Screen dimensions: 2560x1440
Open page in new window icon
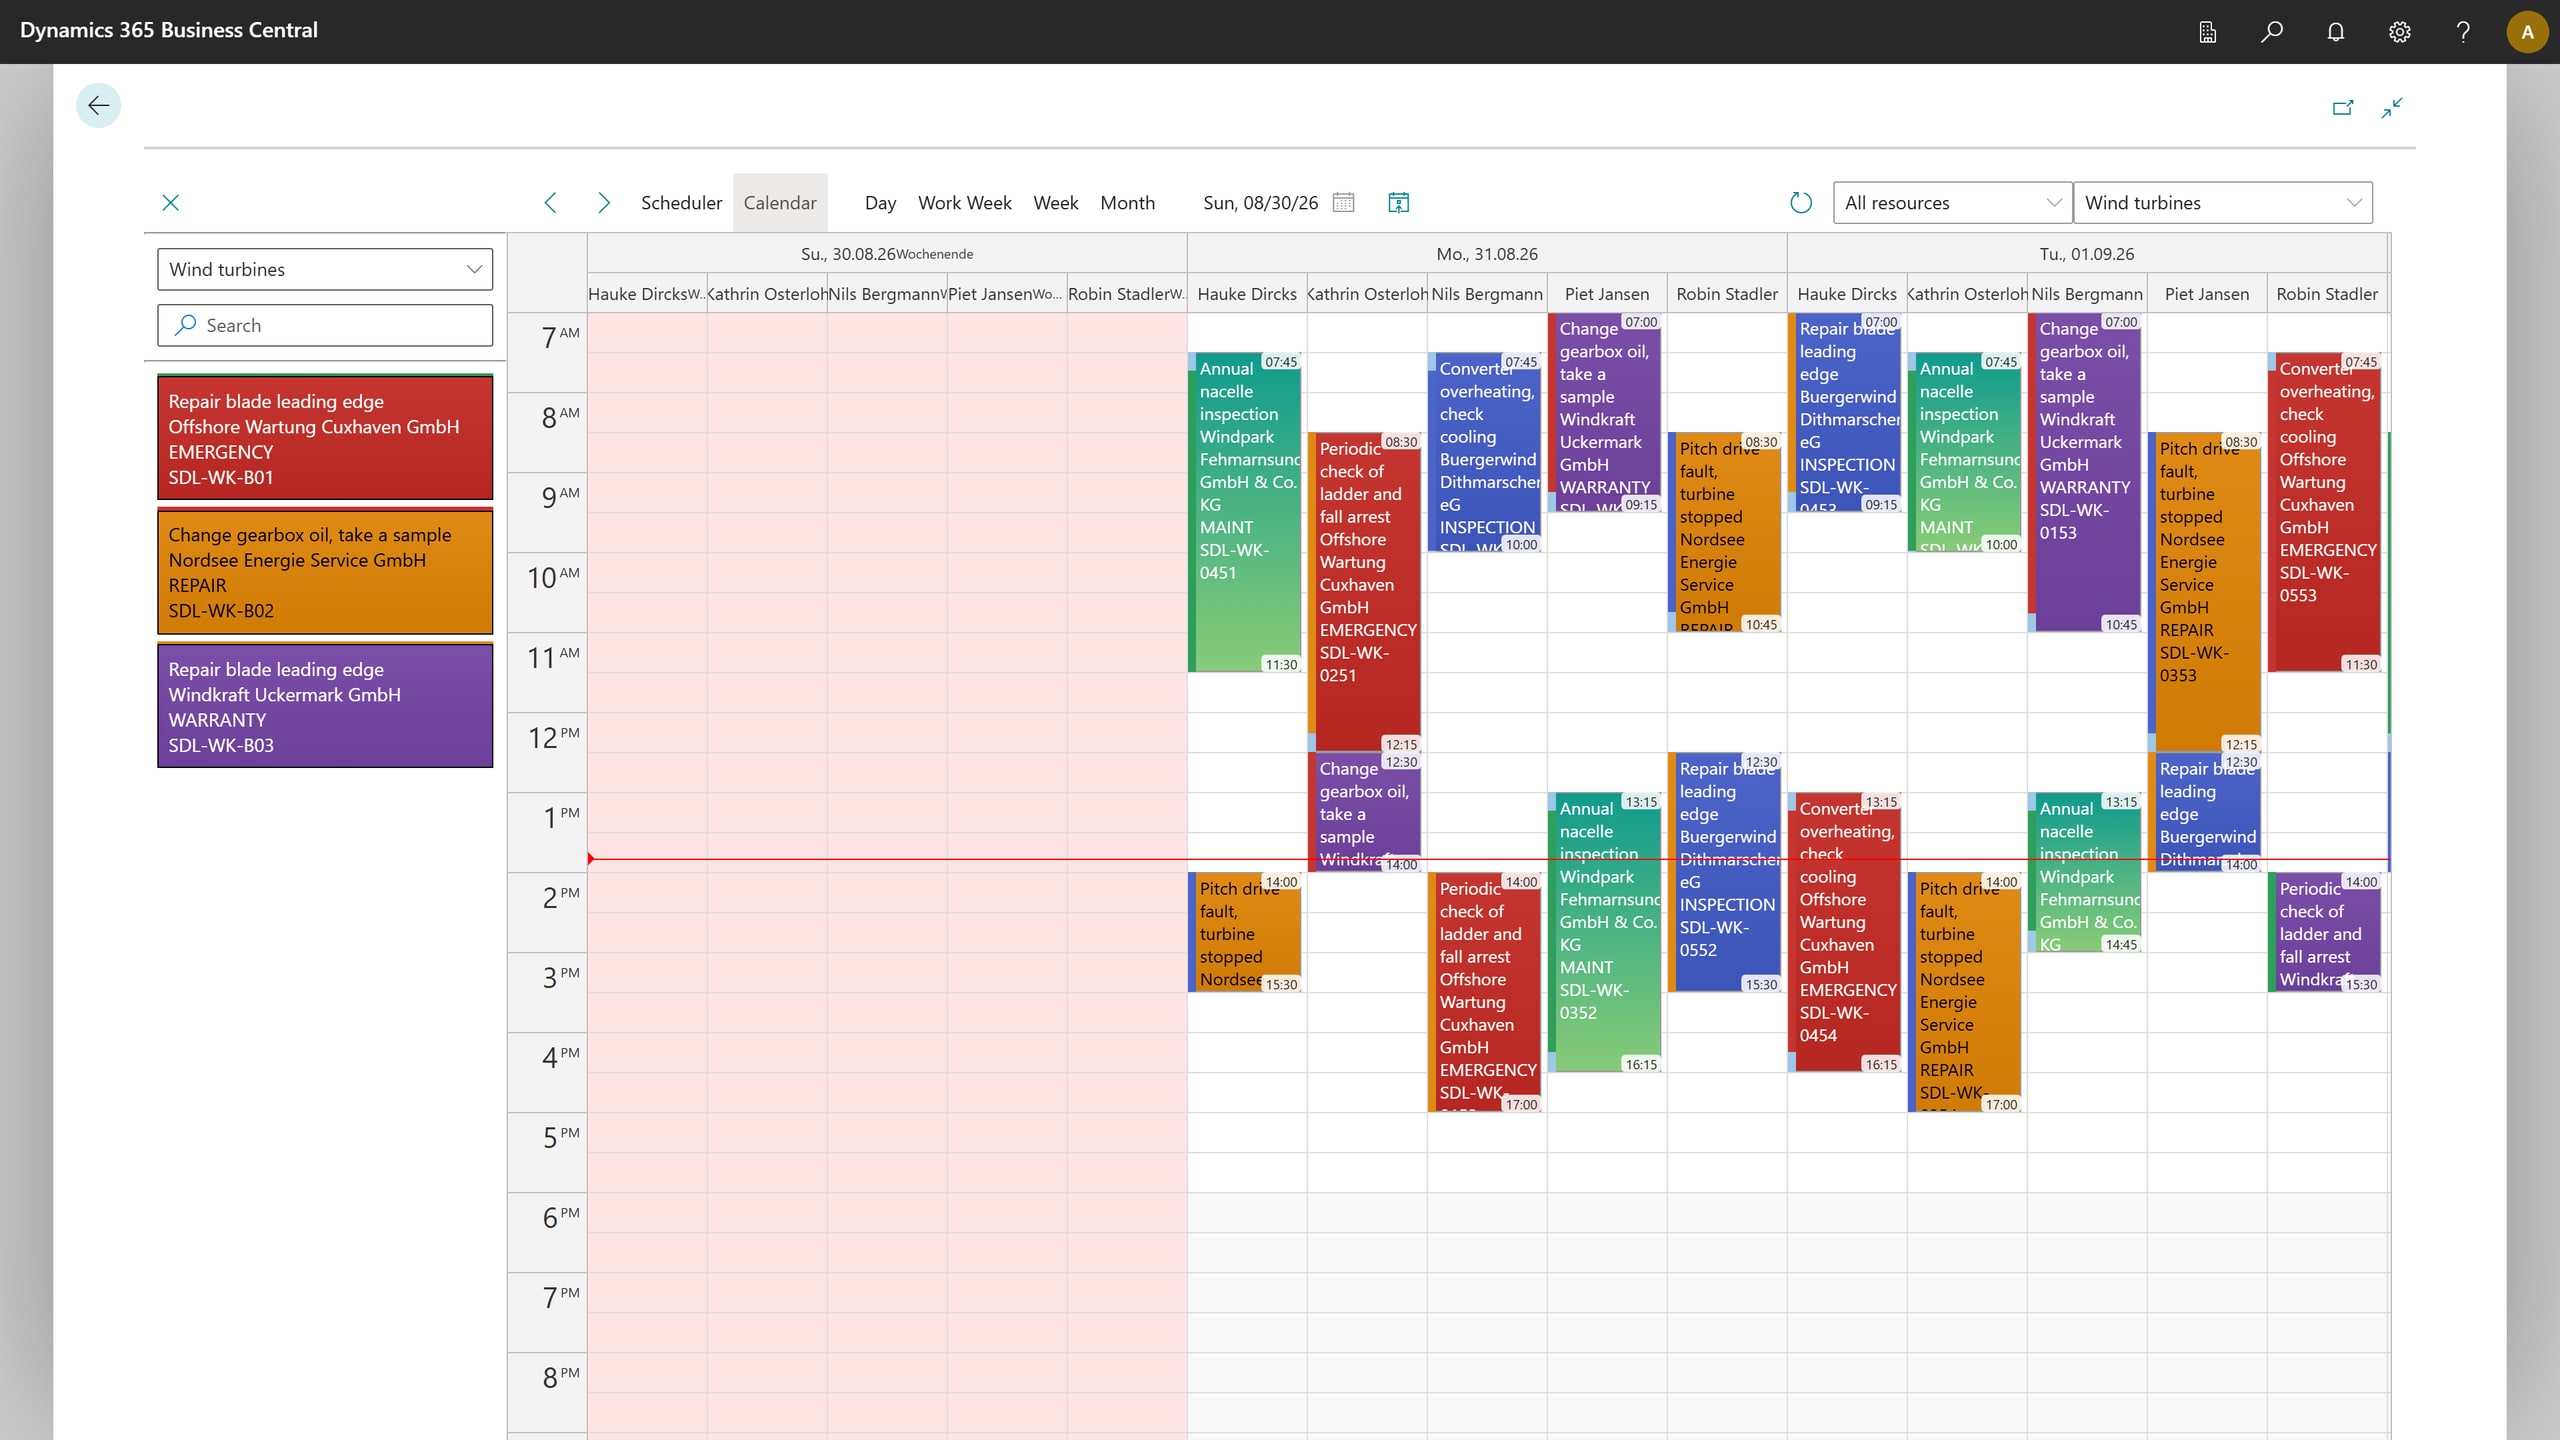(x=2343, y=107)
